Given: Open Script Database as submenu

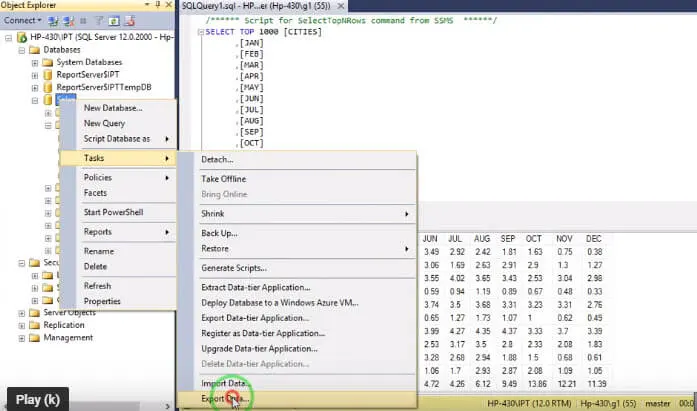Looking at the screenshot, I should click(118, 139).
